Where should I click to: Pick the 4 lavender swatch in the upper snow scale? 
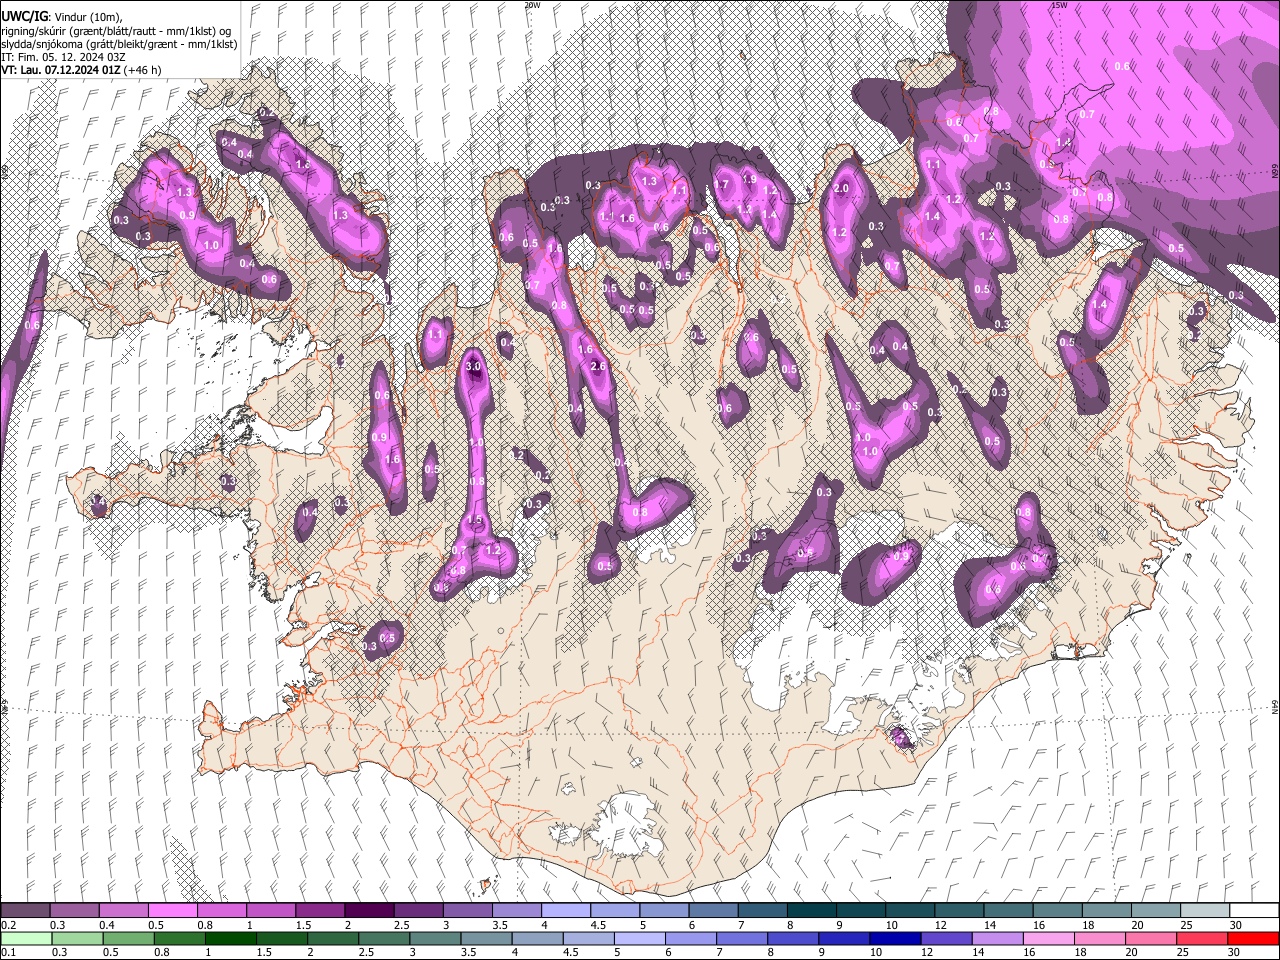(565, 911)
